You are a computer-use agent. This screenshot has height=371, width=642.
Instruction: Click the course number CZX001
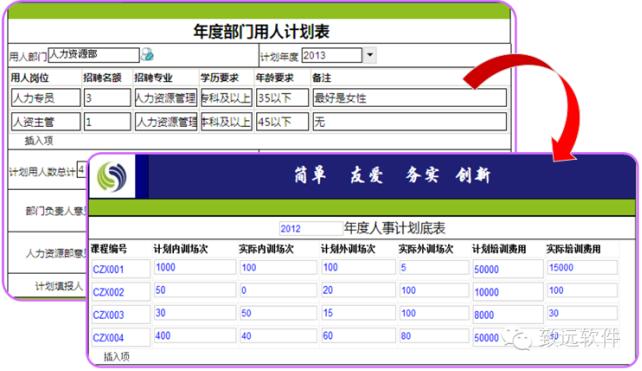[120, 269]
